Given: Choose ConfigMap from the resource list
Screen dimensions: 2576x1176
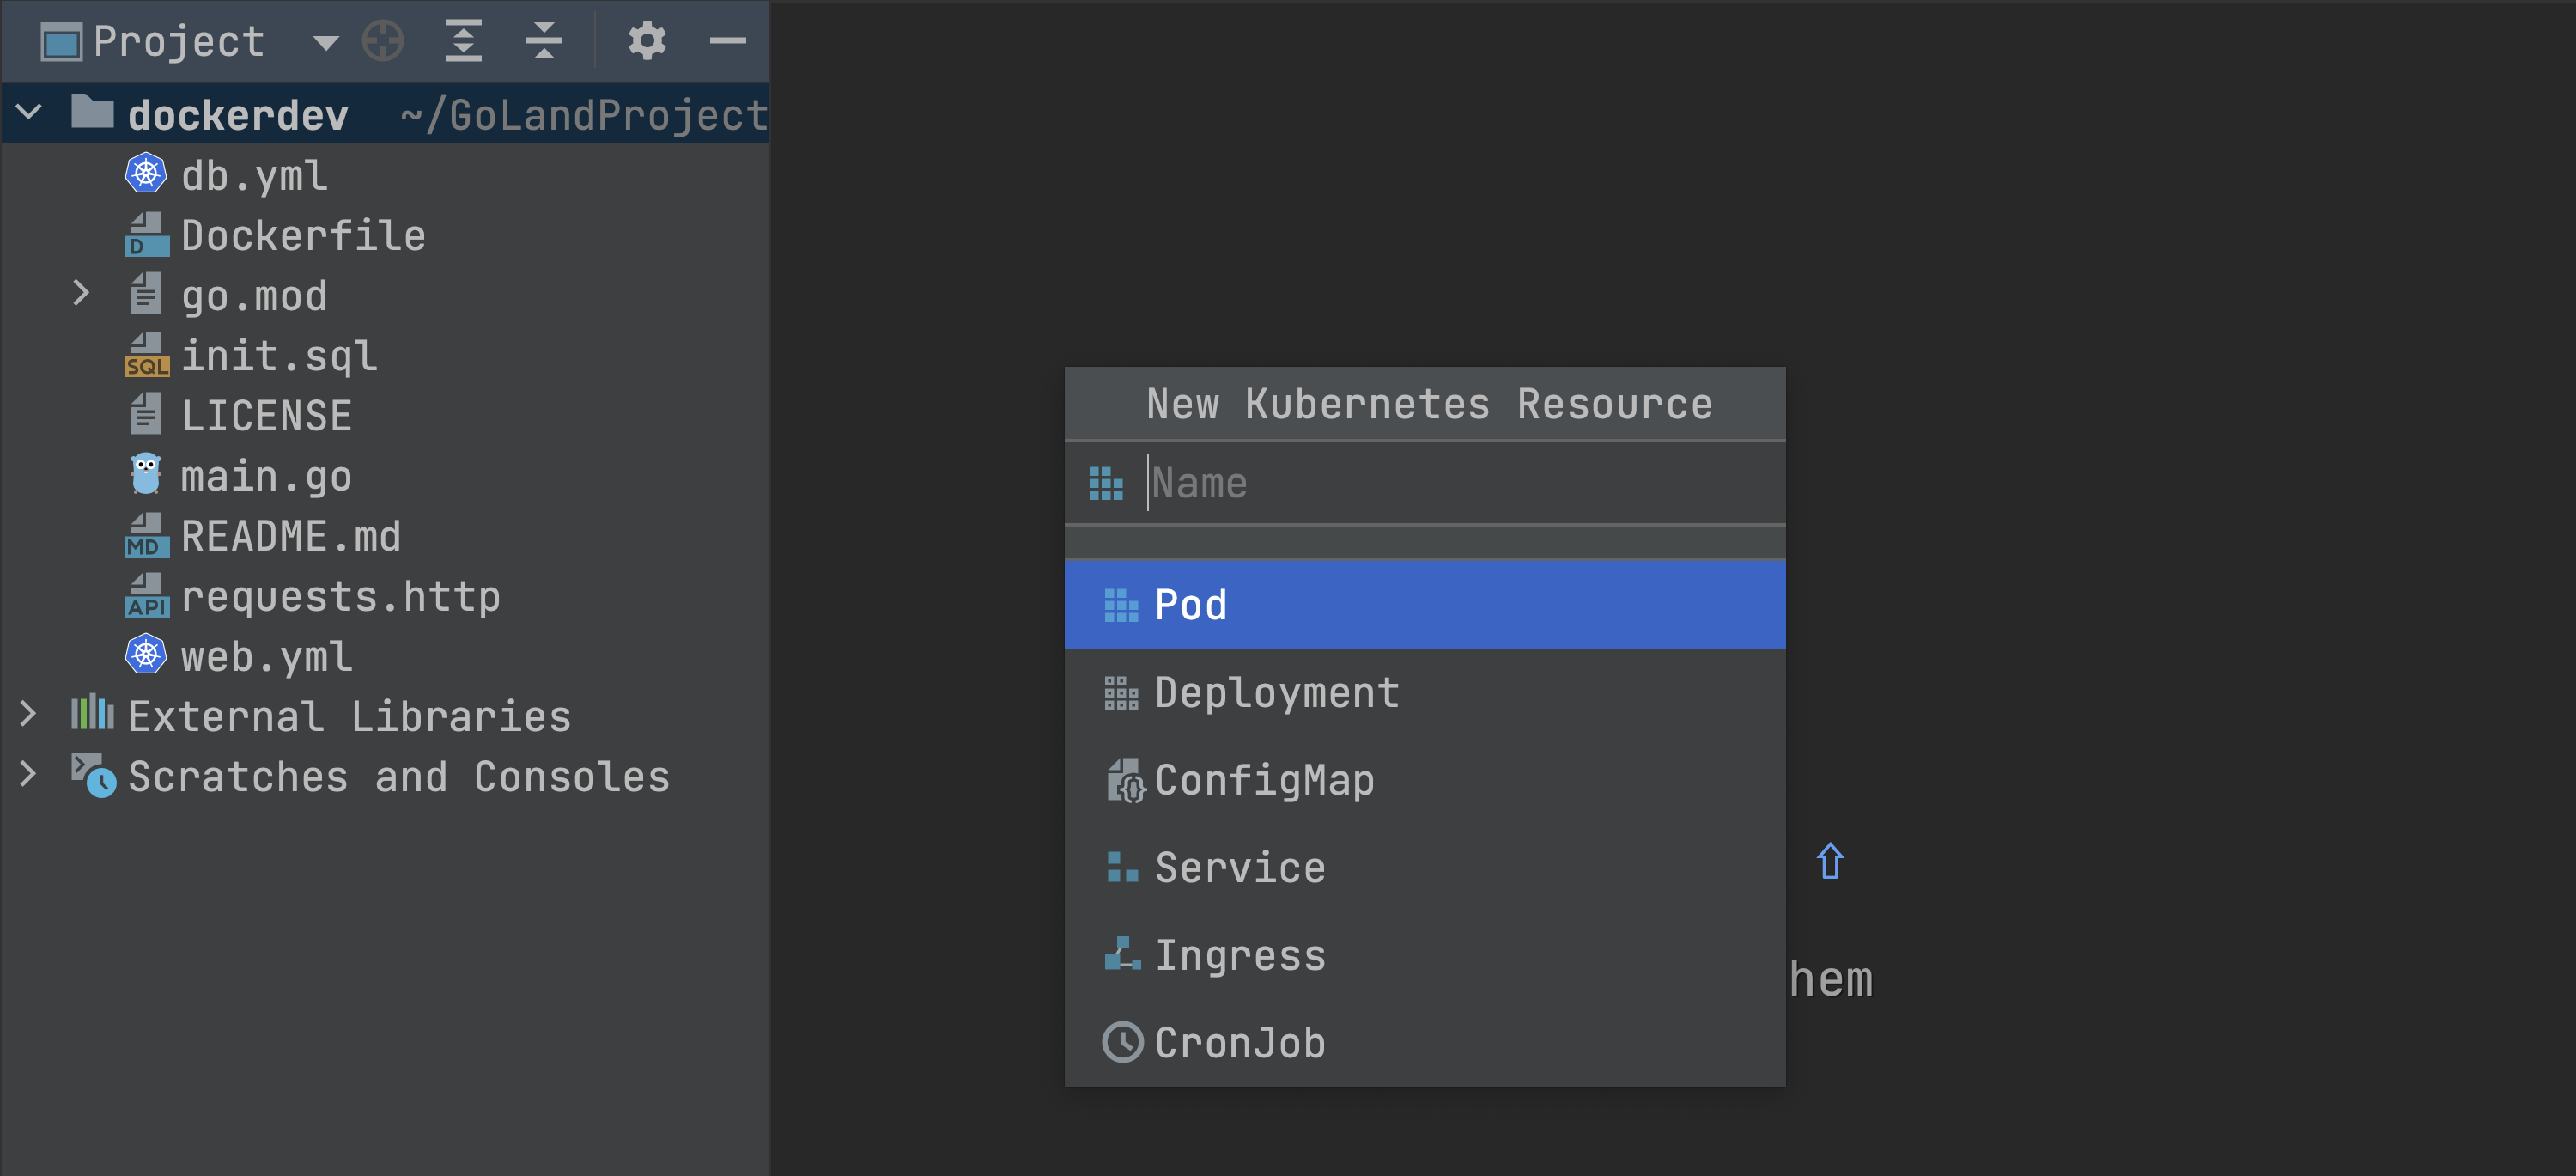Looking at the screenshot, I should click(1264, 780).
